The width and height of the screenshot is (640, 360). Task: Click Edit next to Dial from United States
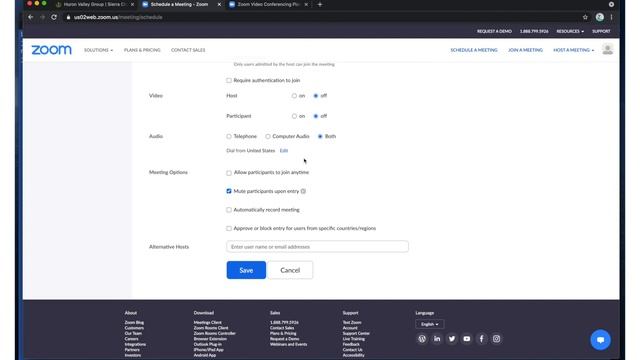coord(284,151)
